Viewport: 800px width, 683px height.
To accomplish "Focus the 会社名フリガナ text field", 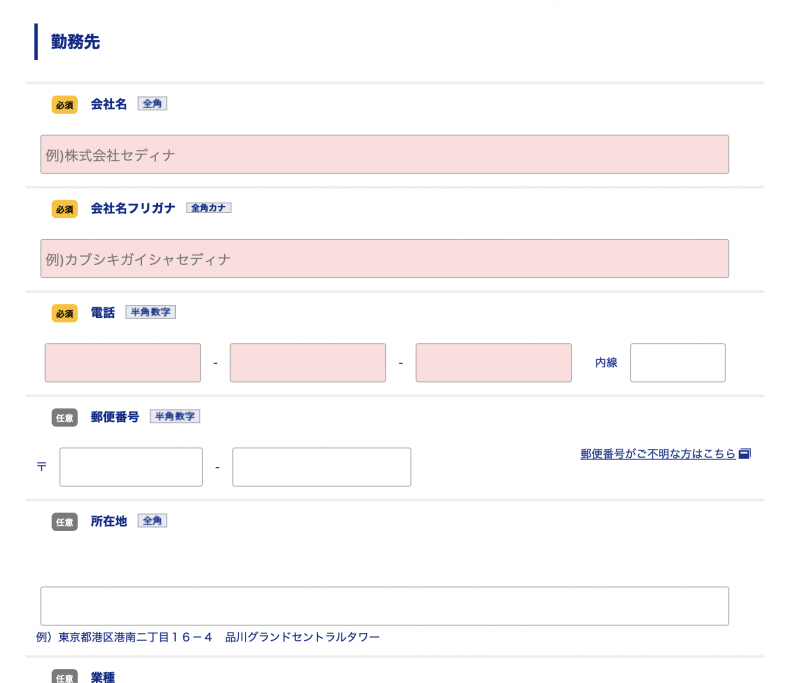I will coord(384,259).
